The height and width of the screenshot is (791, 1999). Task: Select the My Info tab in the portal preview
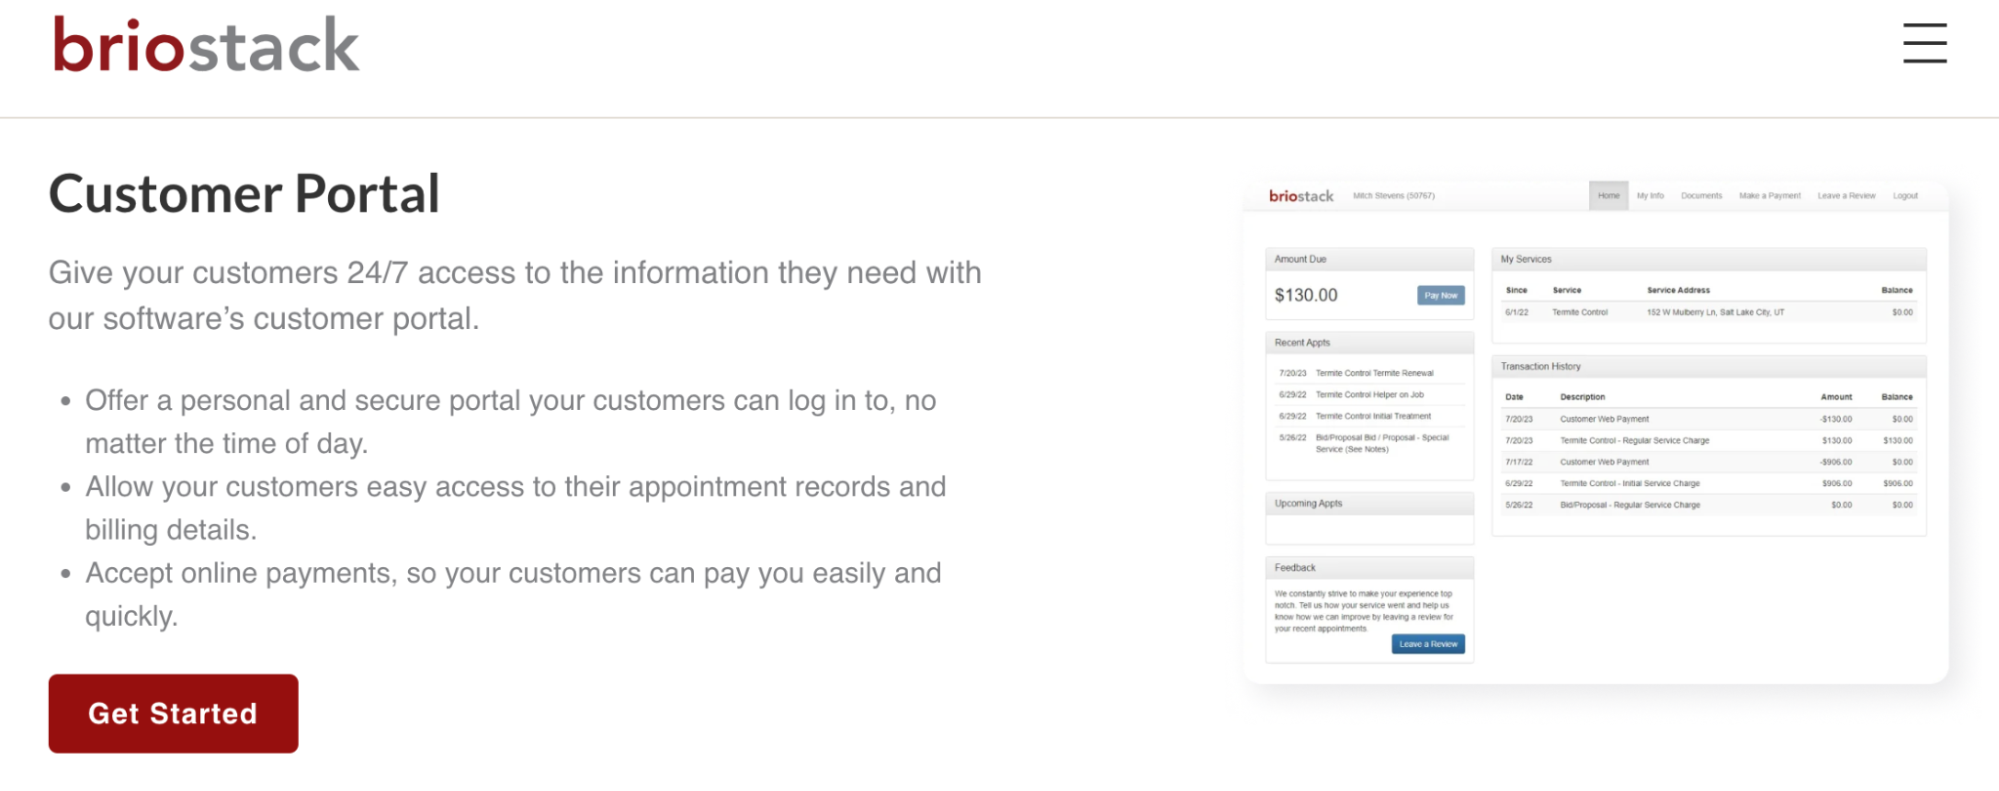click(1650, 196)
